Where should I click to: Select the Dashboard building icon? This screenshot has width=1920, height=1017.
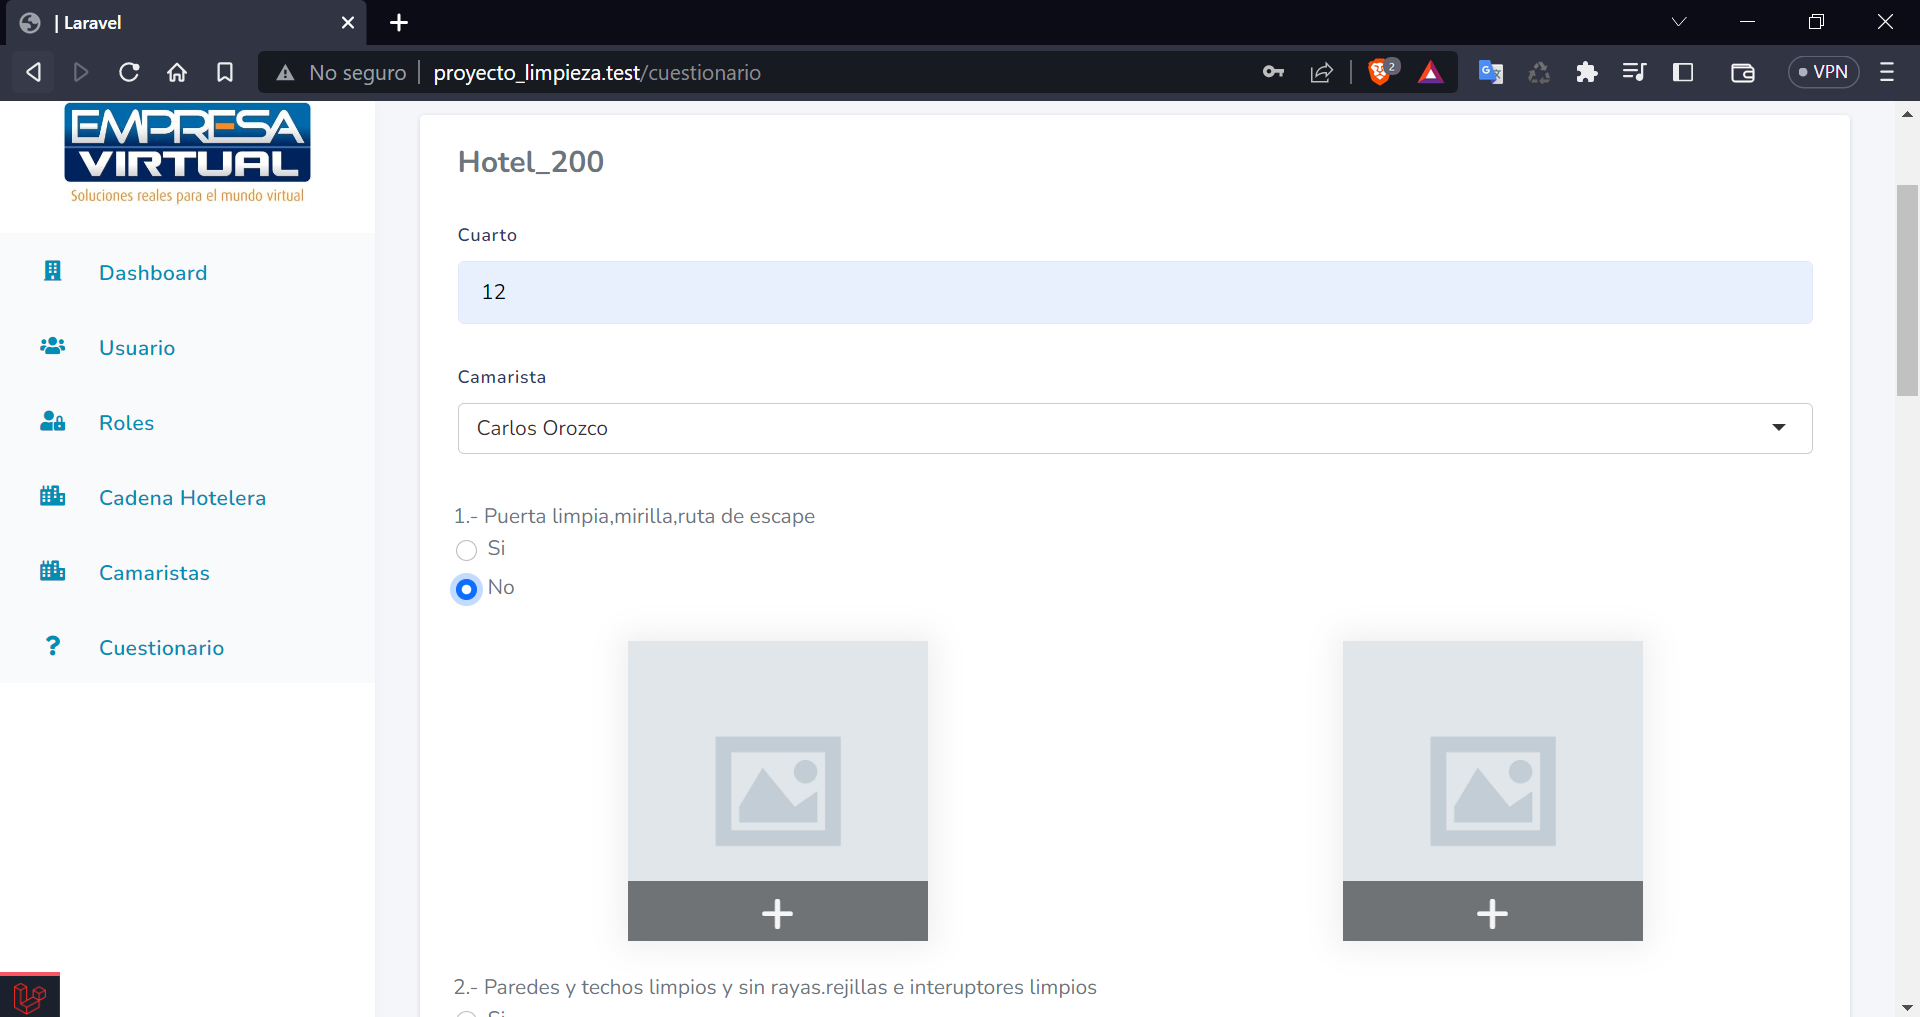coord(52,271)
